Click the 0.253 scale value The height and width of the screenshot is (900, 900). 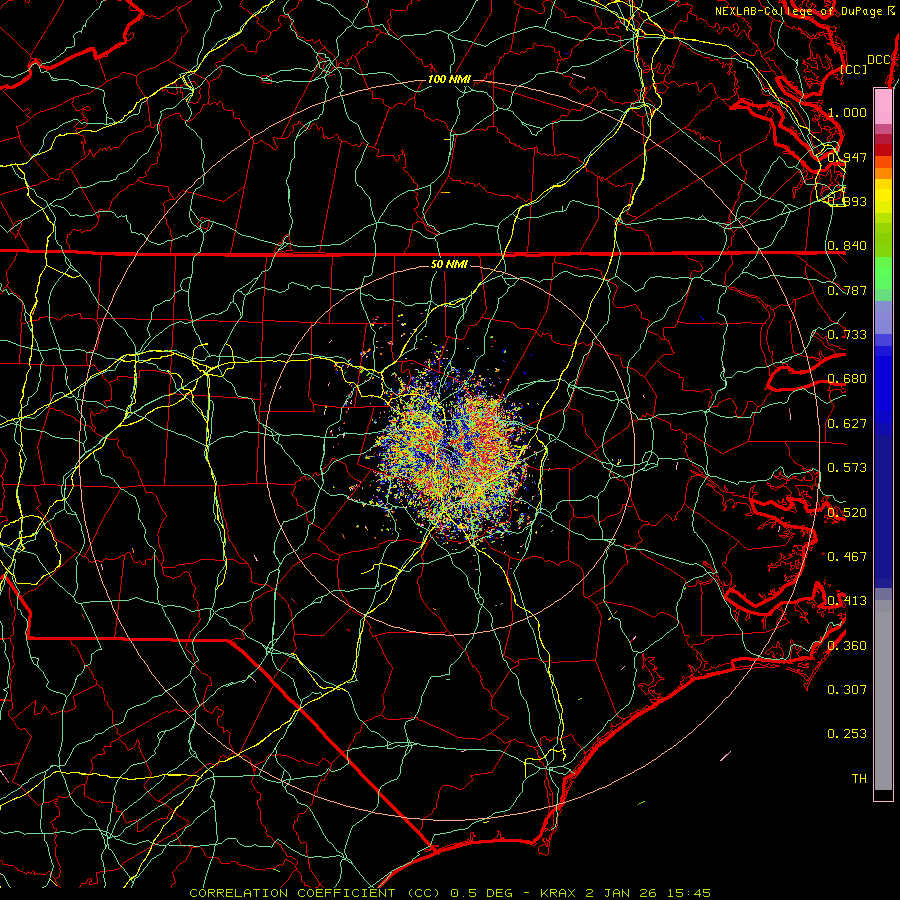(x=847, y=734)
